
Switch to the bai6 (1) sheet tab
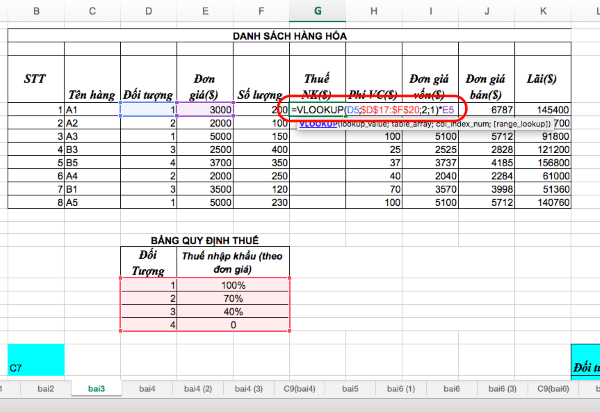401,389
